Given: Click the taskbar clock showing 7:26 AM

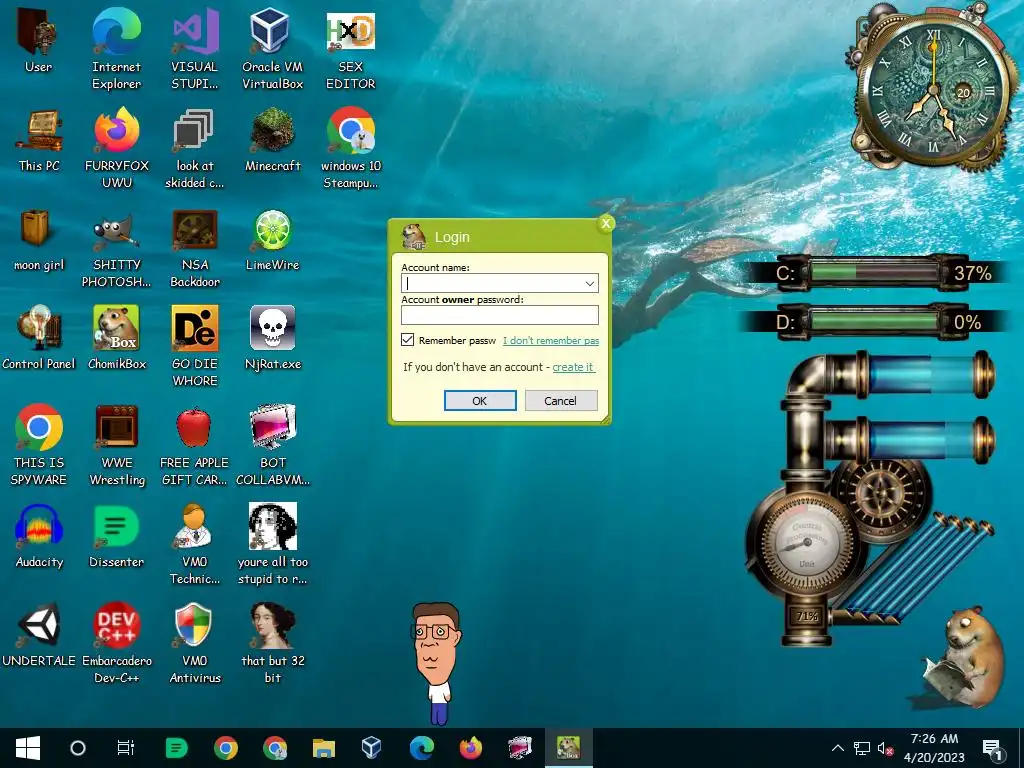Looking at the screenshot, I should pyautogui.click(x=934, y=748).
